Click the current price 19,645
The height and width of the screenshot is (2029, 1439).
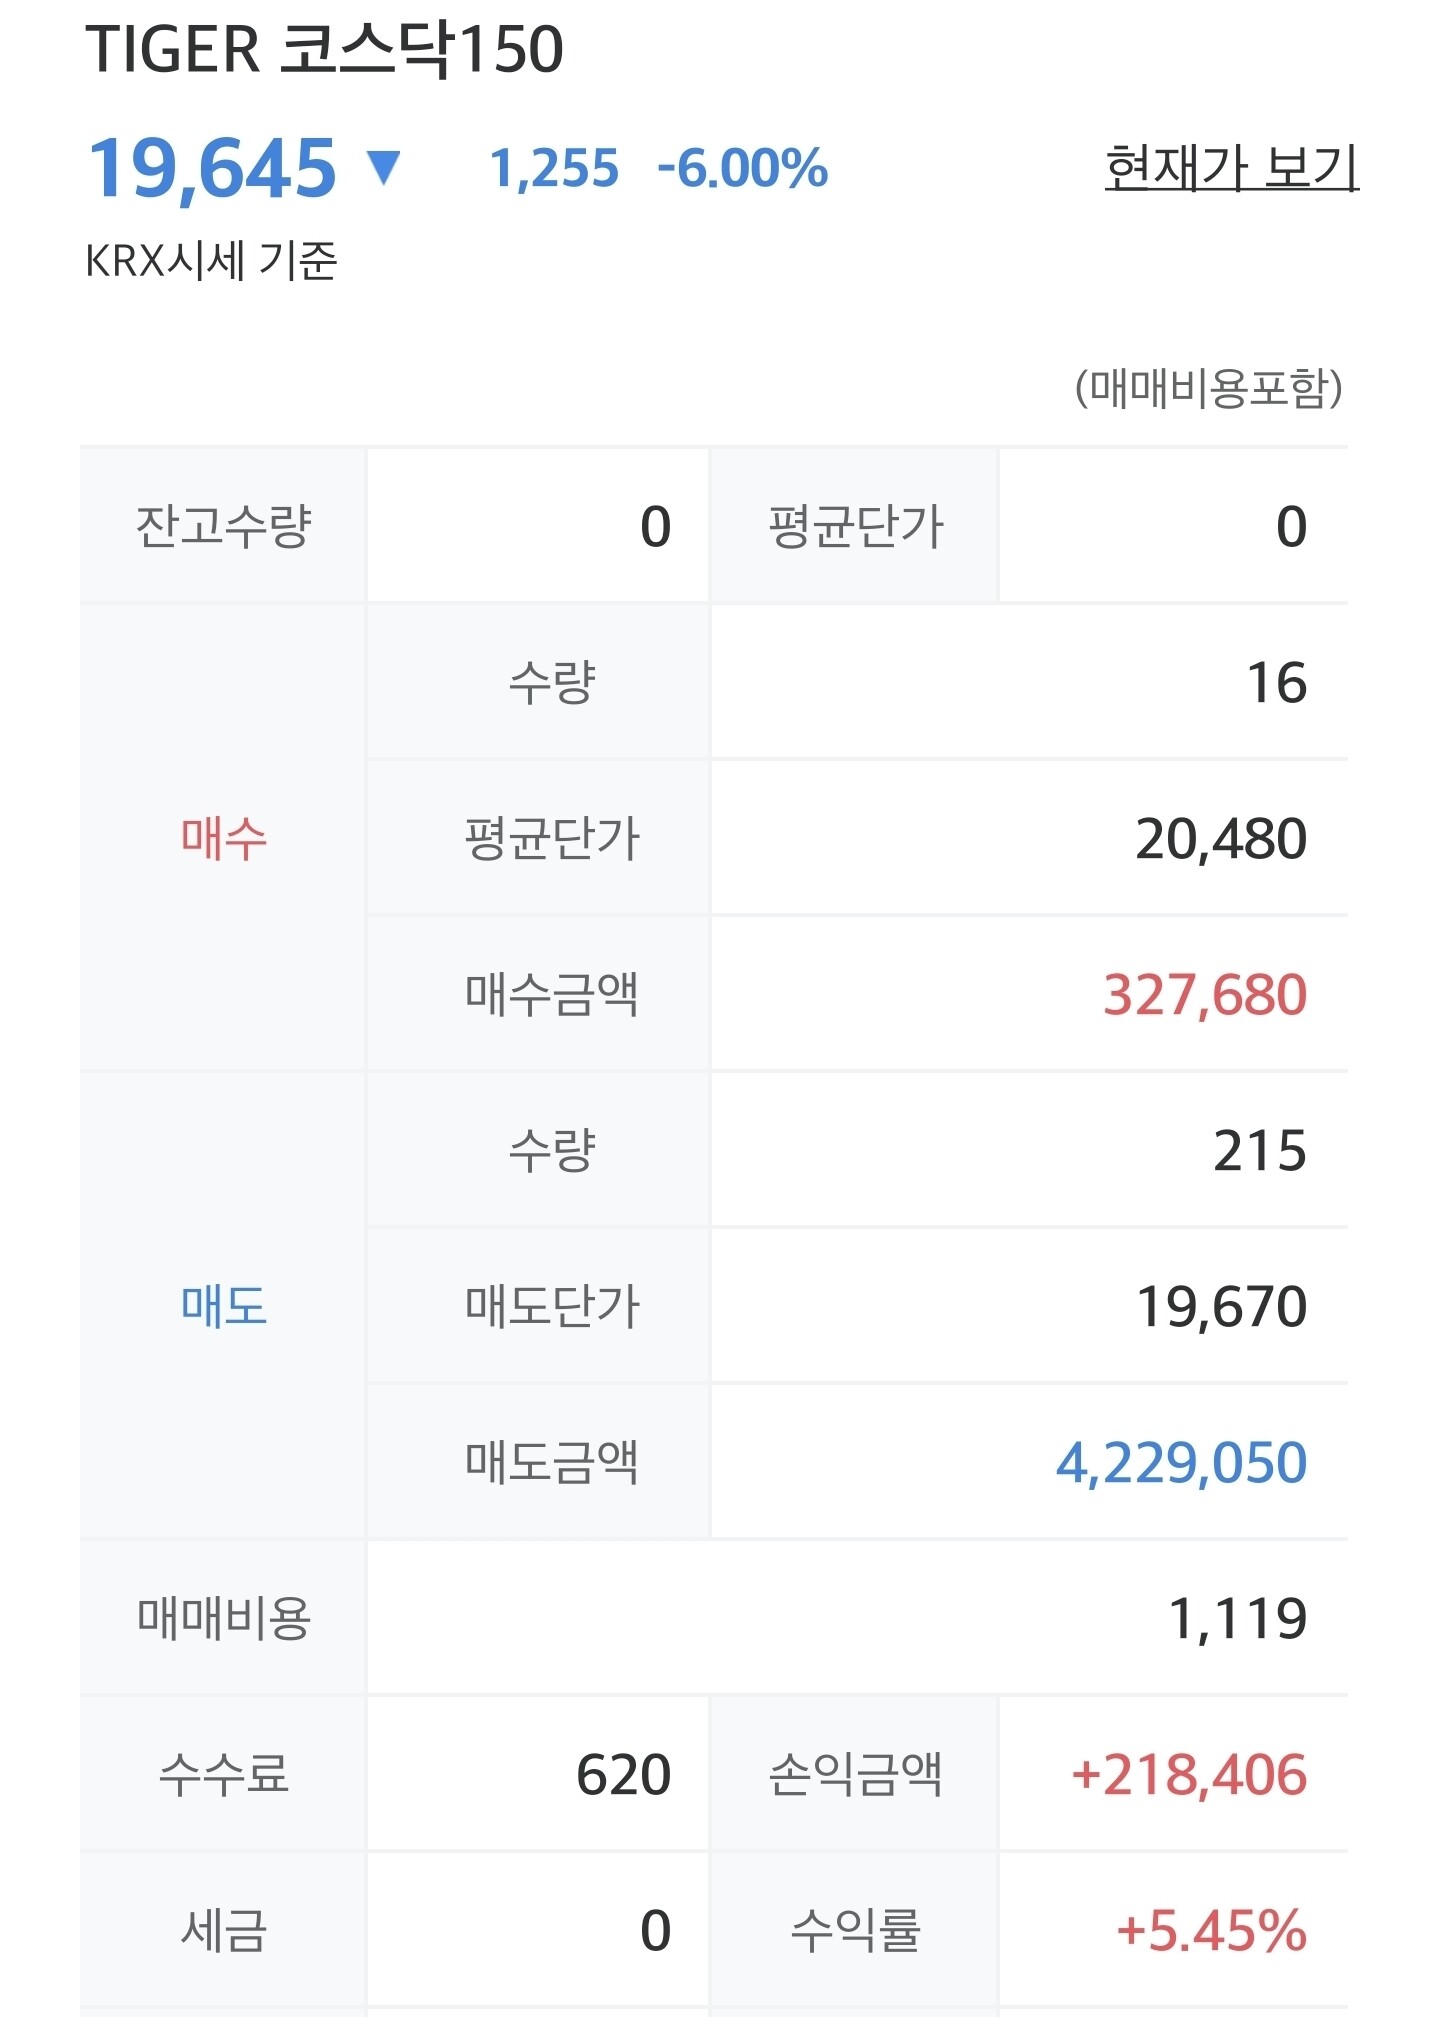pyautogui.click(x=213, y=168)
